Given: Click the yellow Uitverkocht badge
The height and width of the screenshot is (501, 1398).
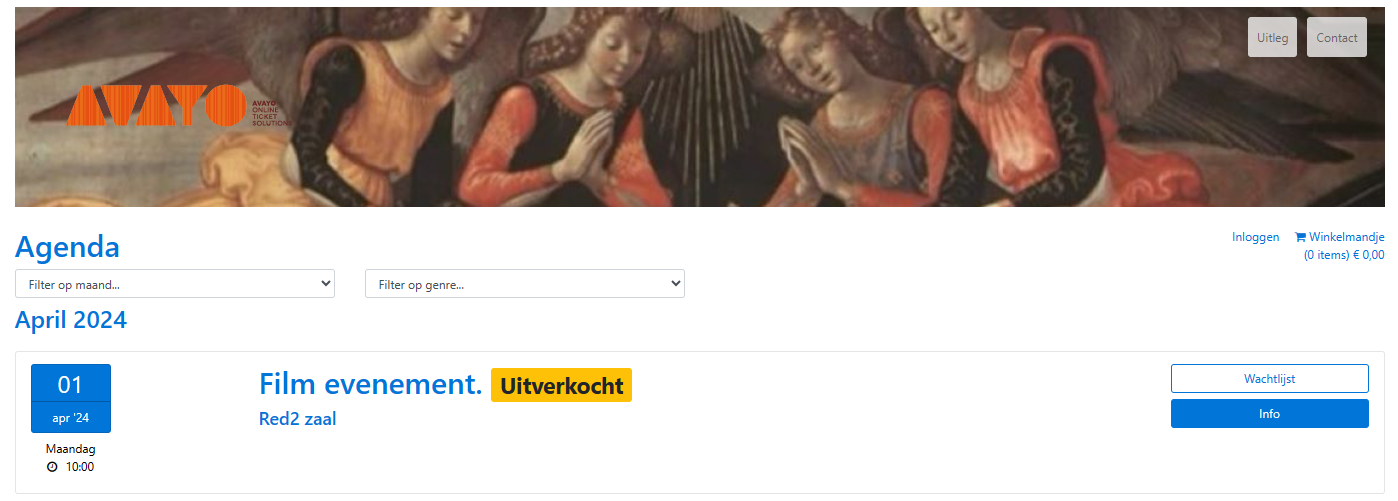Looking at the screenshot, I should pos(561,385).
